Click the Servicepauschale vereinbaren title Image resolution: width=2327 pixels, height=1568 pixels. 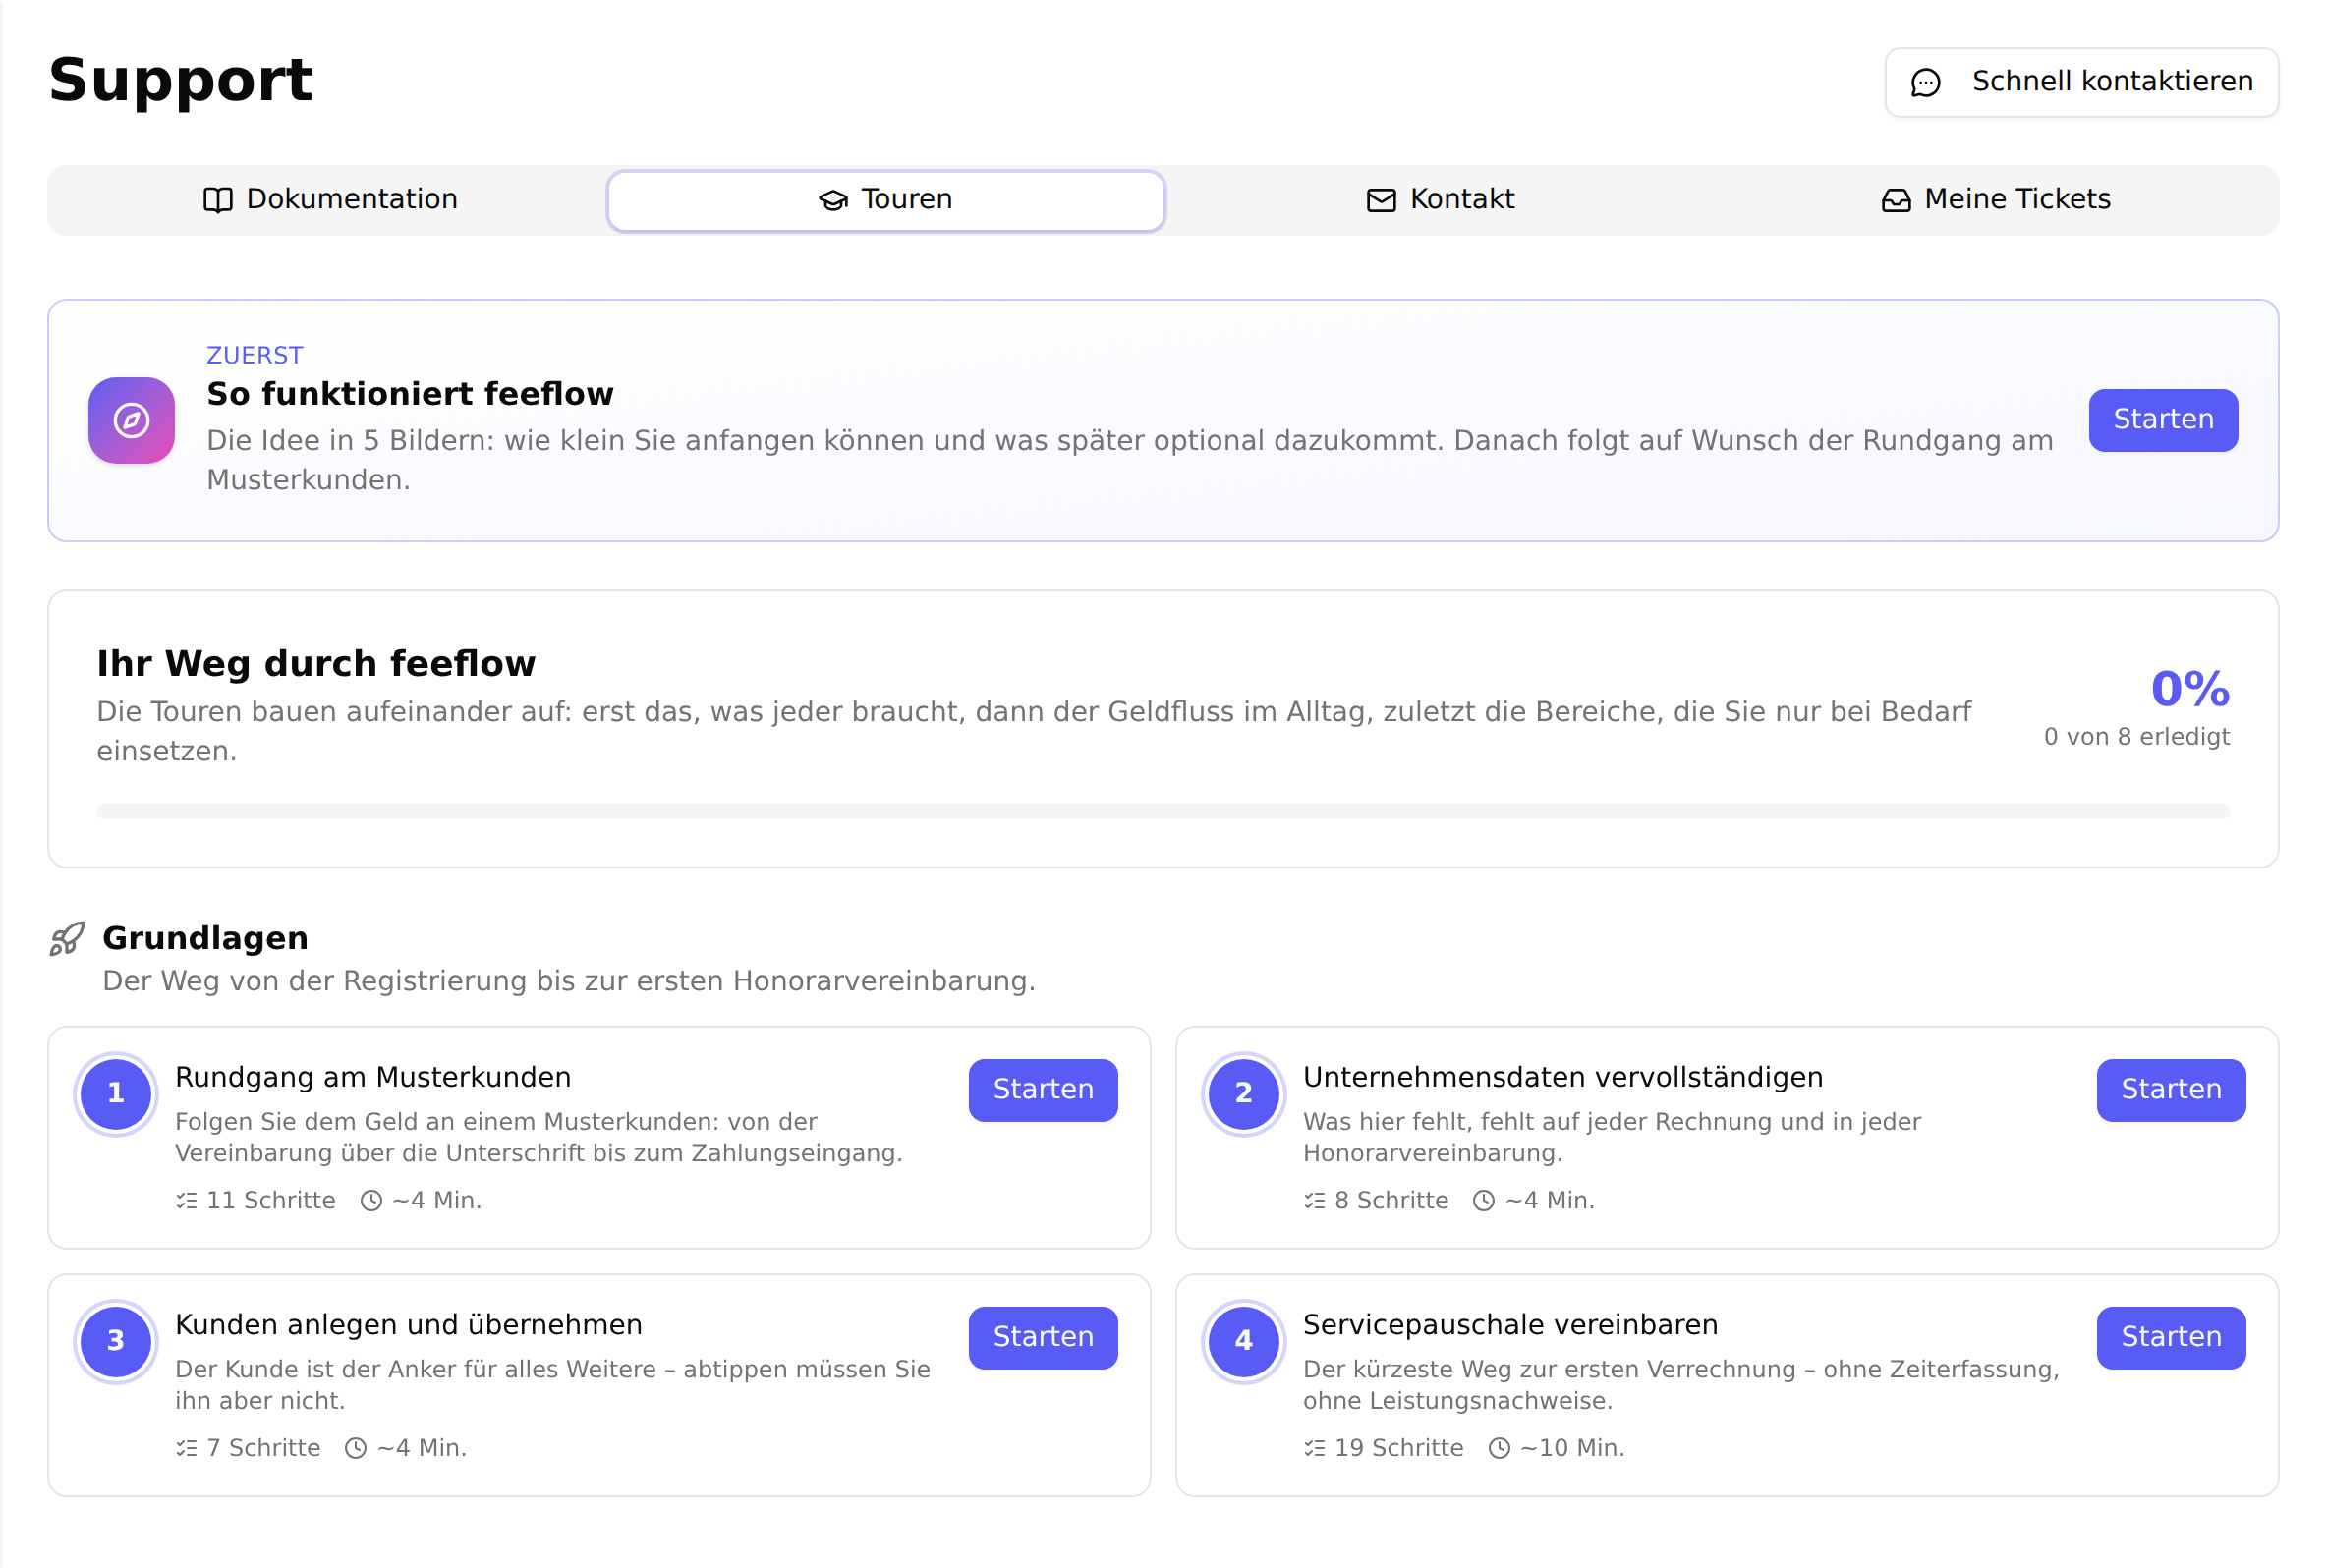(1510, 1325)
